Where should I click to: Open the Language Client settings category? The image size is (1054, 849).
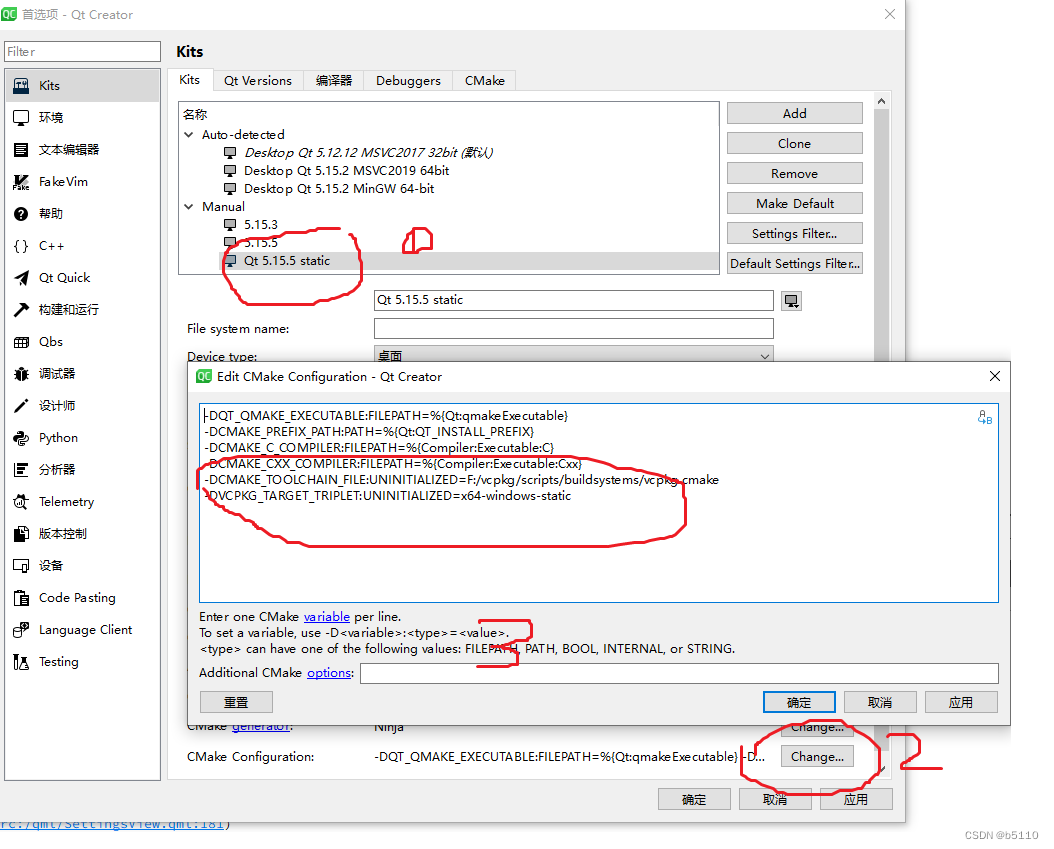point(82,630)
